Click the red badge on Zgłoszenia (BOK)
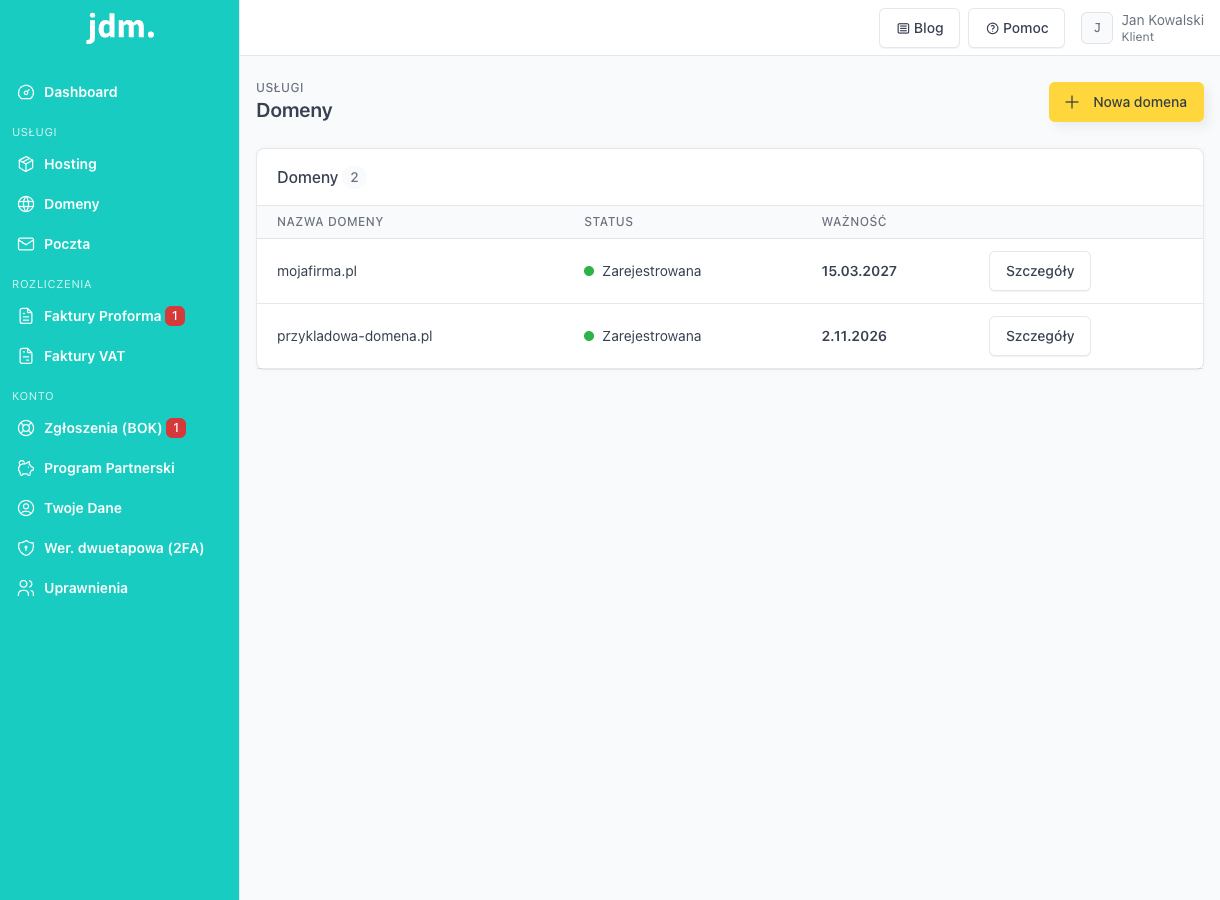This screenshot has width=1220, height=900. [x=176, y=428]
